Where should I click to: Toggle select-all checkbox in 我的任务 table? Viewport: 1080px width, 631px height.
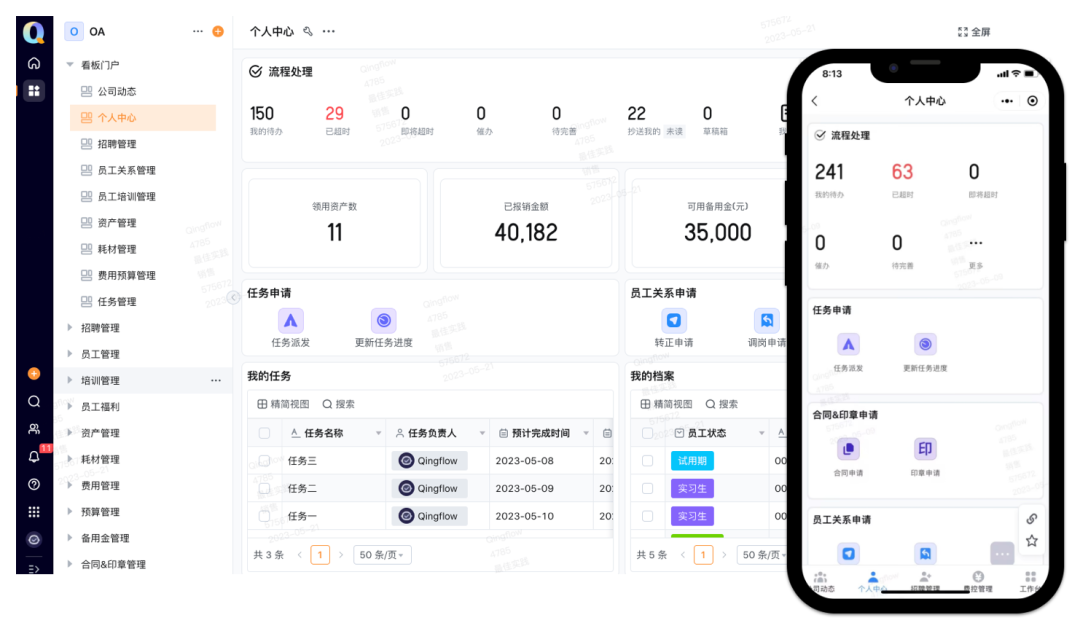pos(264,433)
